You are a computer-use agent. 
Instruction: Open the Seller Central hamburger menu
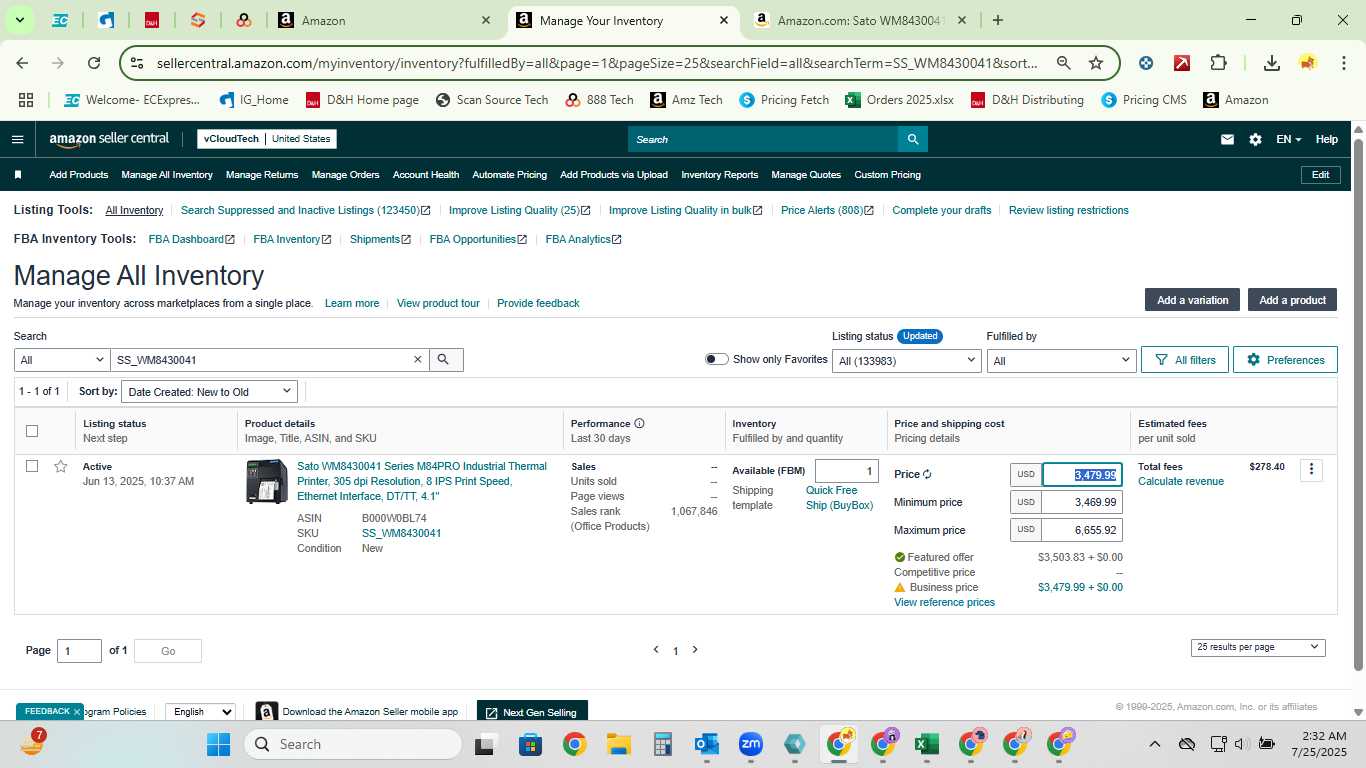[17, 139]
